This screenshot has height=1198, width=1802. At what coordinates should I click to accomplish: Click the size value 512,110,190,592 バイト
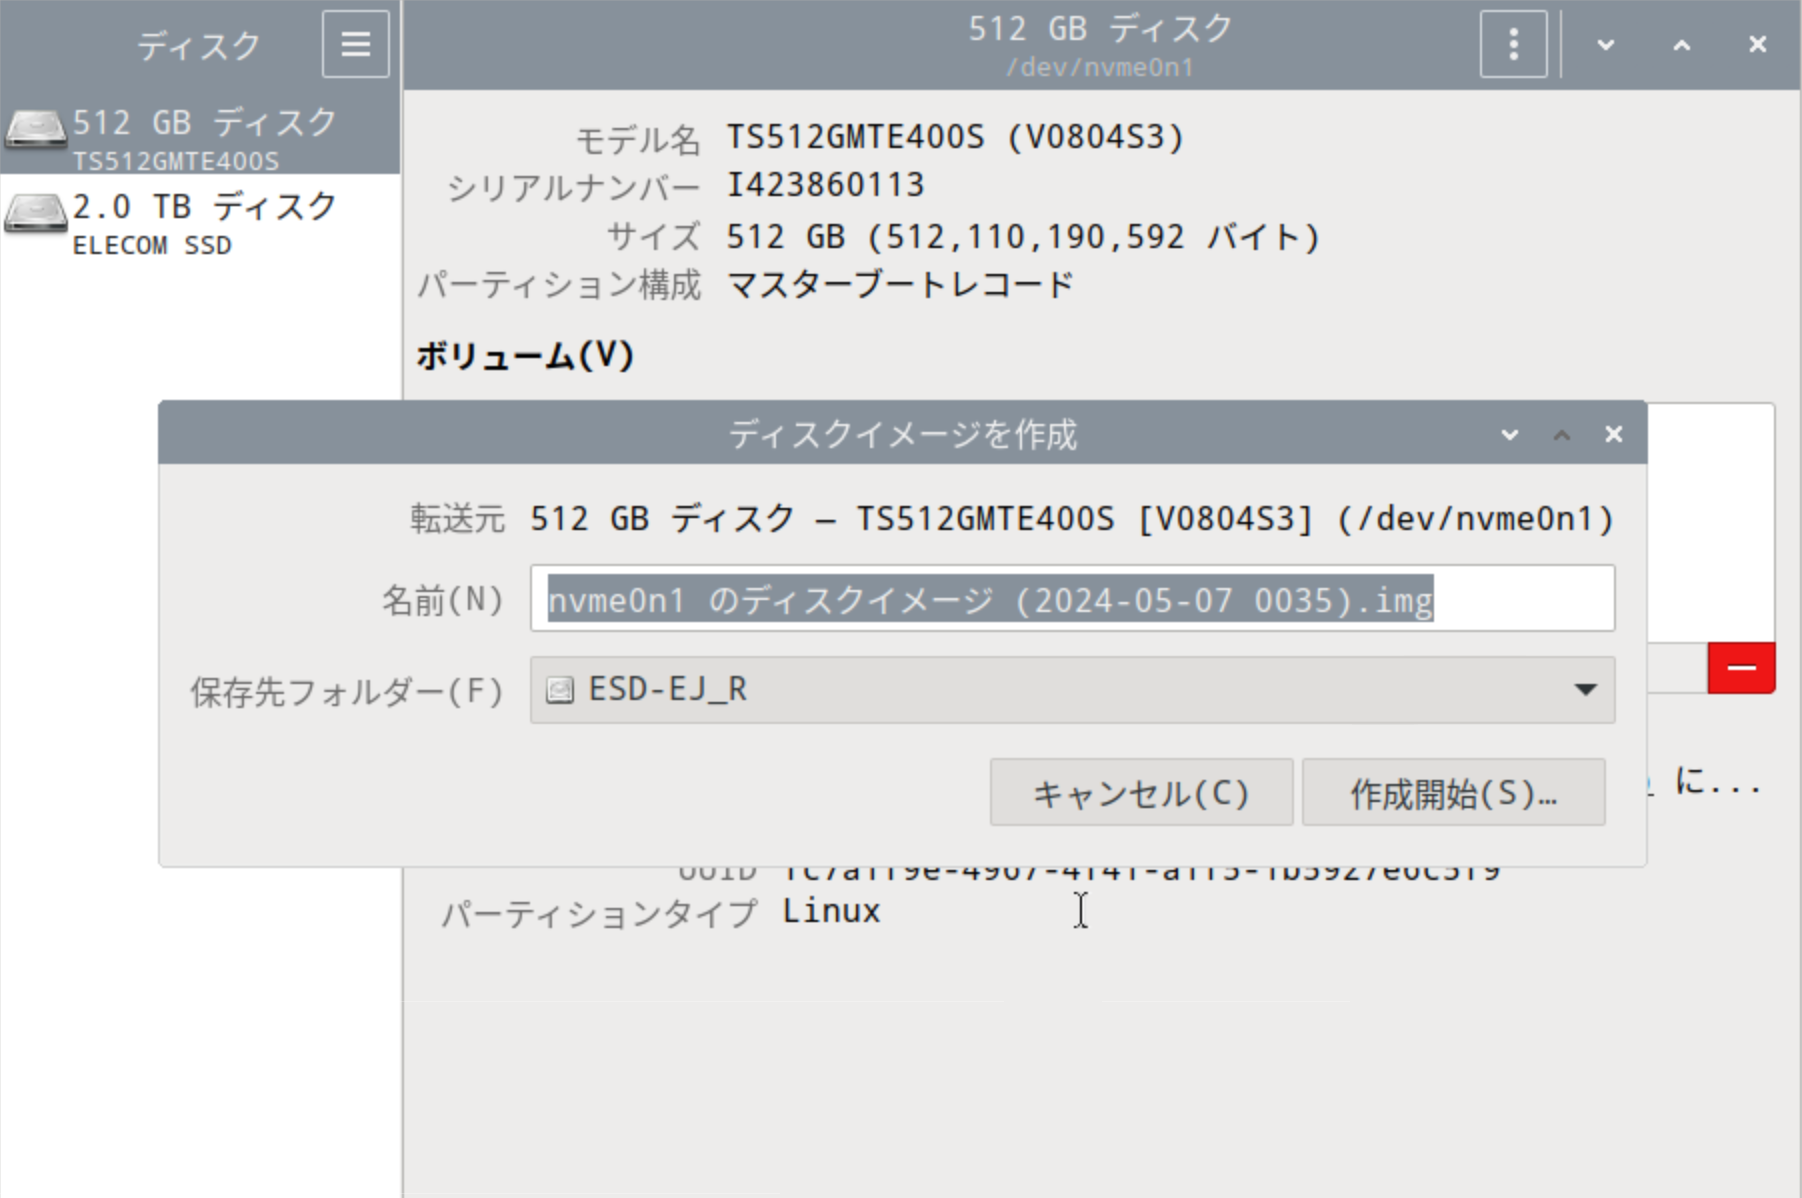[1023, 237]
